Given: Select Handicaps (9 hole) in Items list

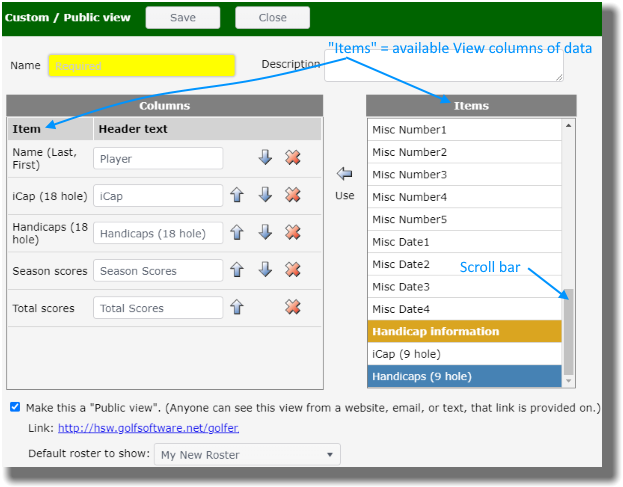Looking at the screenshot, I should point(464,376).
